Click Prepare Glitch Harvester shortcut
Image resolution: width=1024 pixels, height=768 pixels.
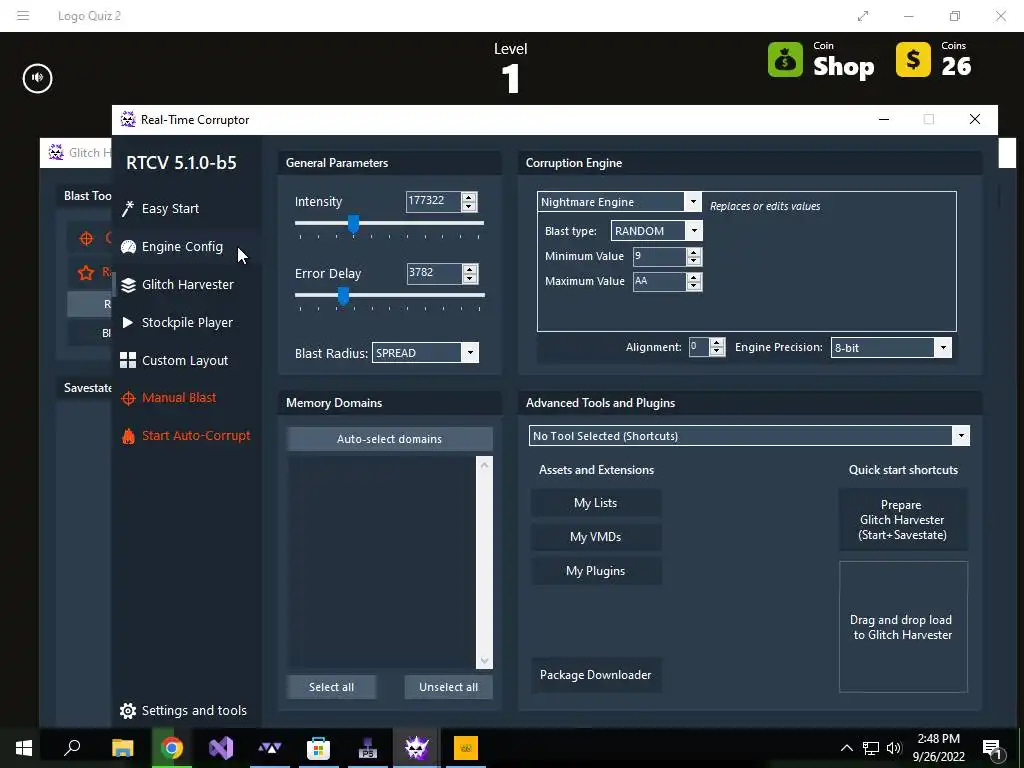point(903,520)
